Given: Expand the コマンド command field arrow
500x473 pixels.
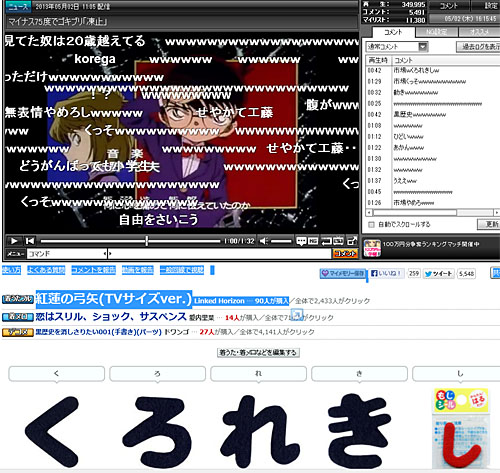Looking at the screenshot, I should [x=105, y=254].
